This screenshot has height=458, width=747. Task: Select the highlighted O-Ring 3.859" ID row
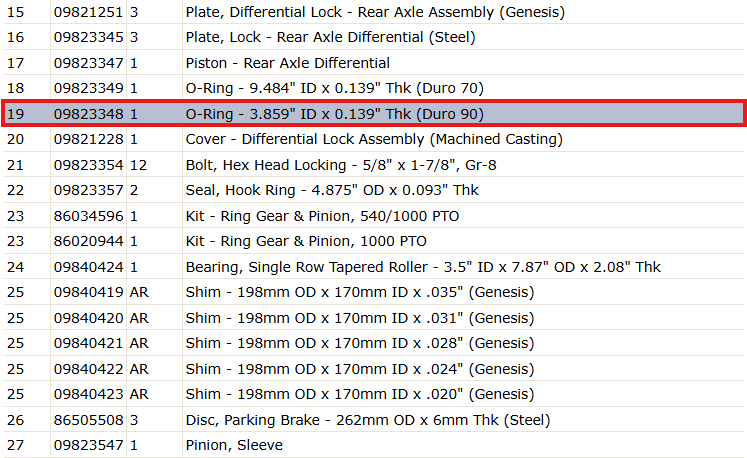[x=374, y=113]
